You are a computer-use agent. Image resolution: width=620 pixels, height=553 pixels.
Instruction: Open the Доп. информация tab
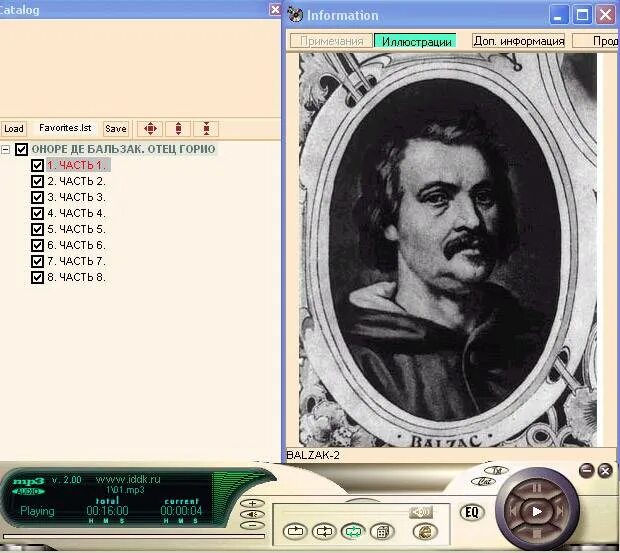point(518,41)
